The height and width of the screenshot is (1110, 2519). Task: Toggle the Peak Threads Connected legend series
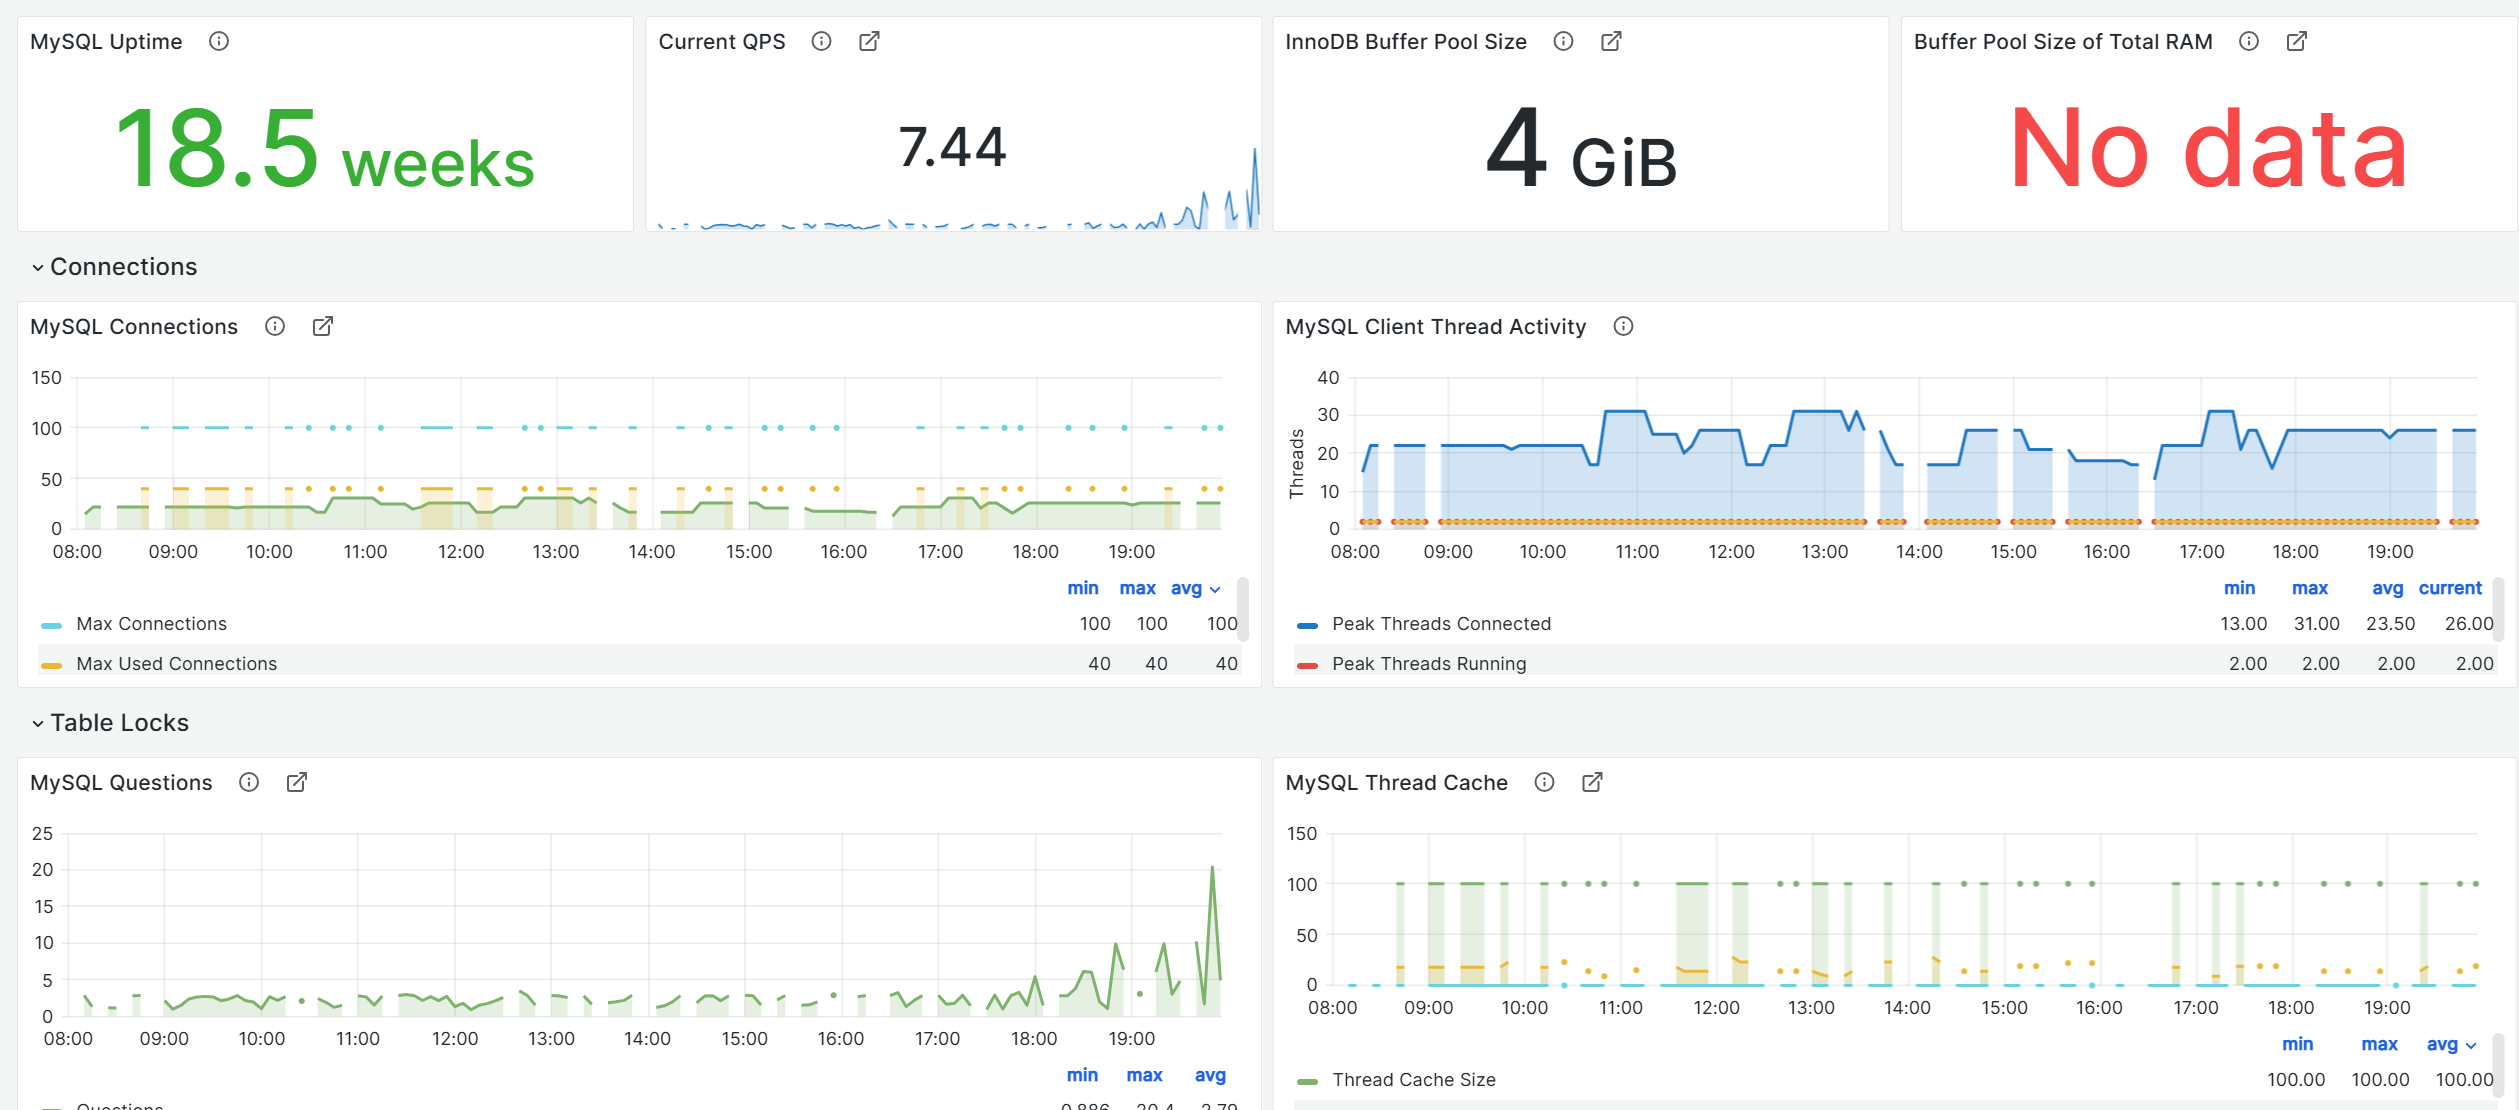click(1440, 624)
